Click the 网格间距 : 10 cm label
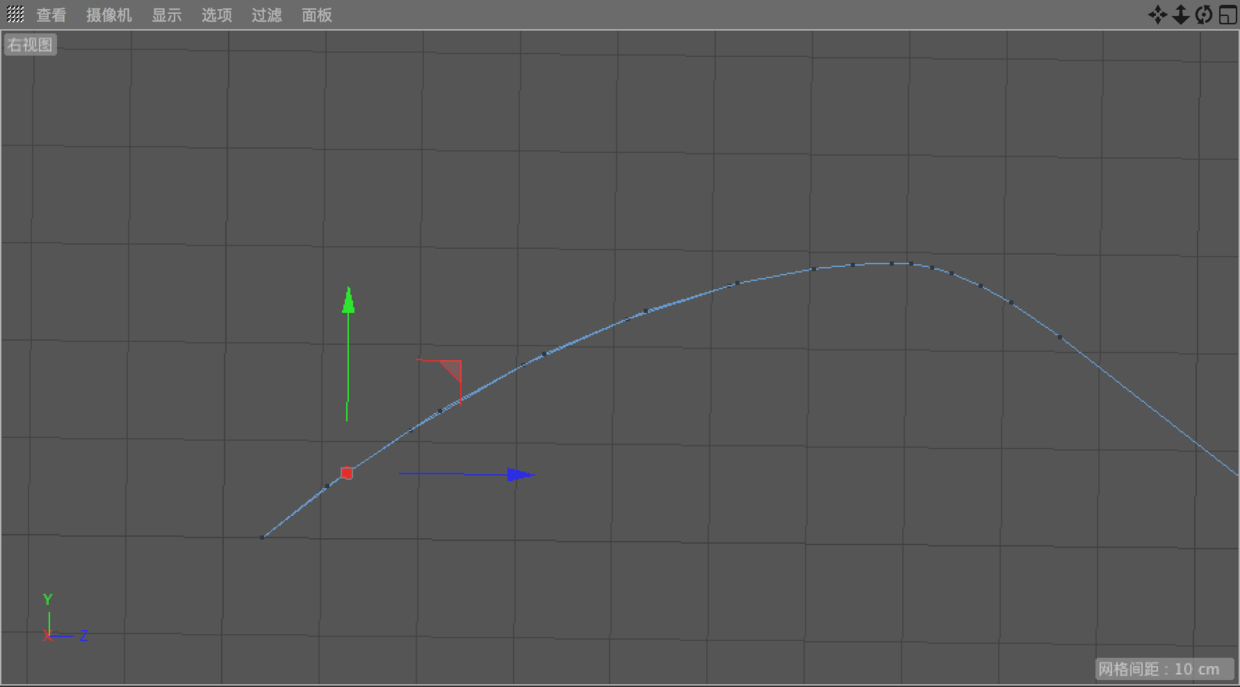The height and width of the screenshot is (687, 1240). (1163, 669)
